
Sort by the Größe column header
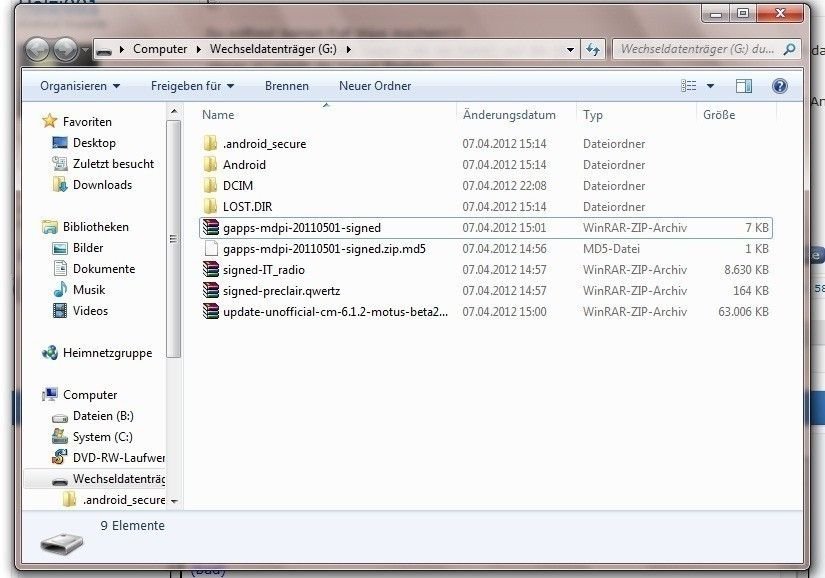(x=736, y=115)
